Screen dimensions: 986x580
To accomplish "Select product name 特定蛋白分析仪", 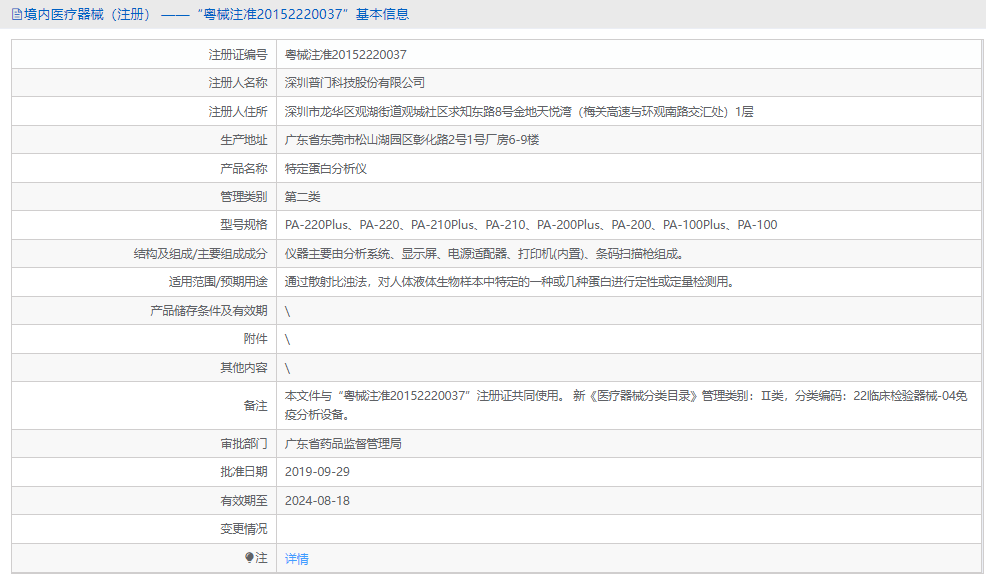I will tap(326, 169).
